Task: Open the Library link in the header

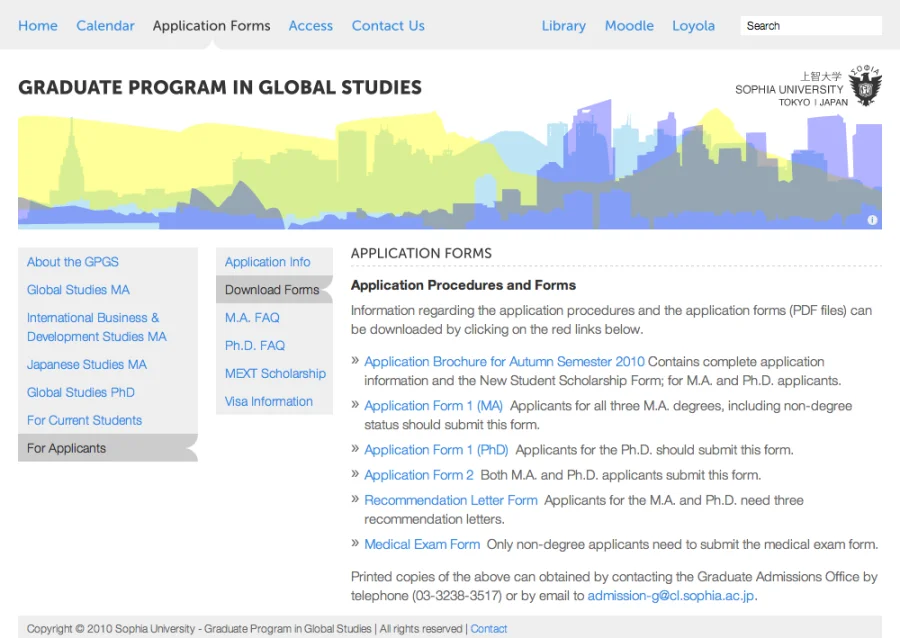Action: coord(564,26)
